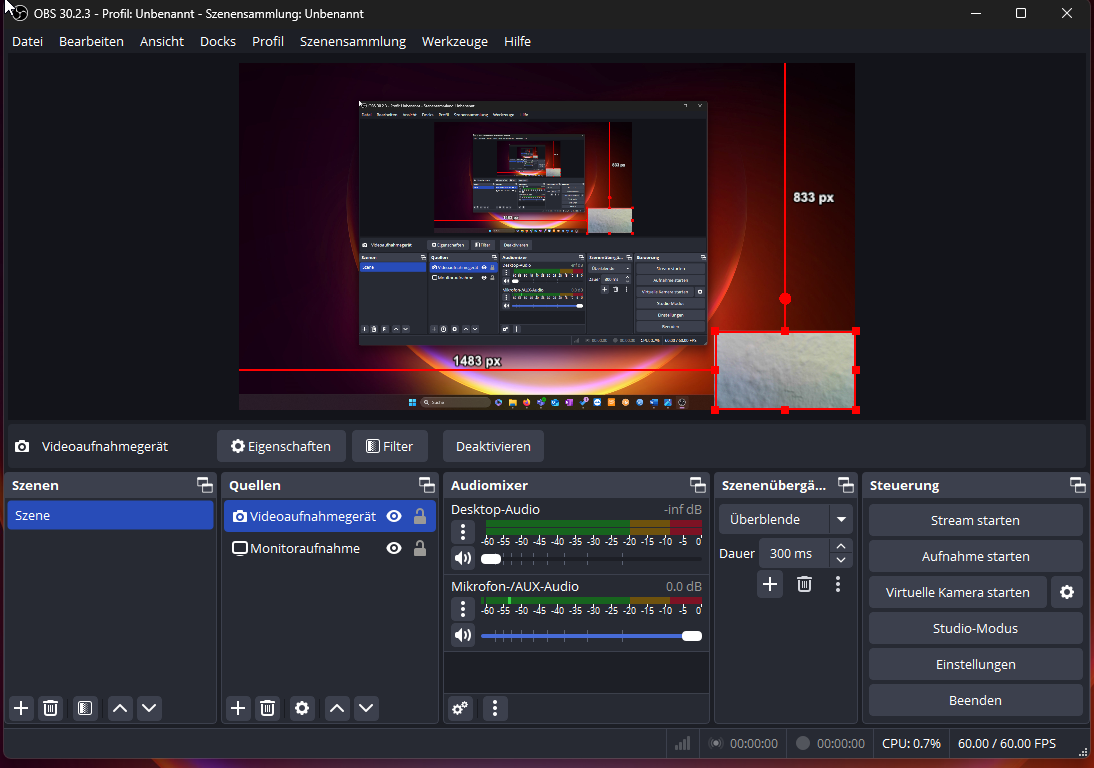This screenshot has height=768, width=1094.
Task: Select the Szene entry in Szenen list
Action: tap(110, 515)
